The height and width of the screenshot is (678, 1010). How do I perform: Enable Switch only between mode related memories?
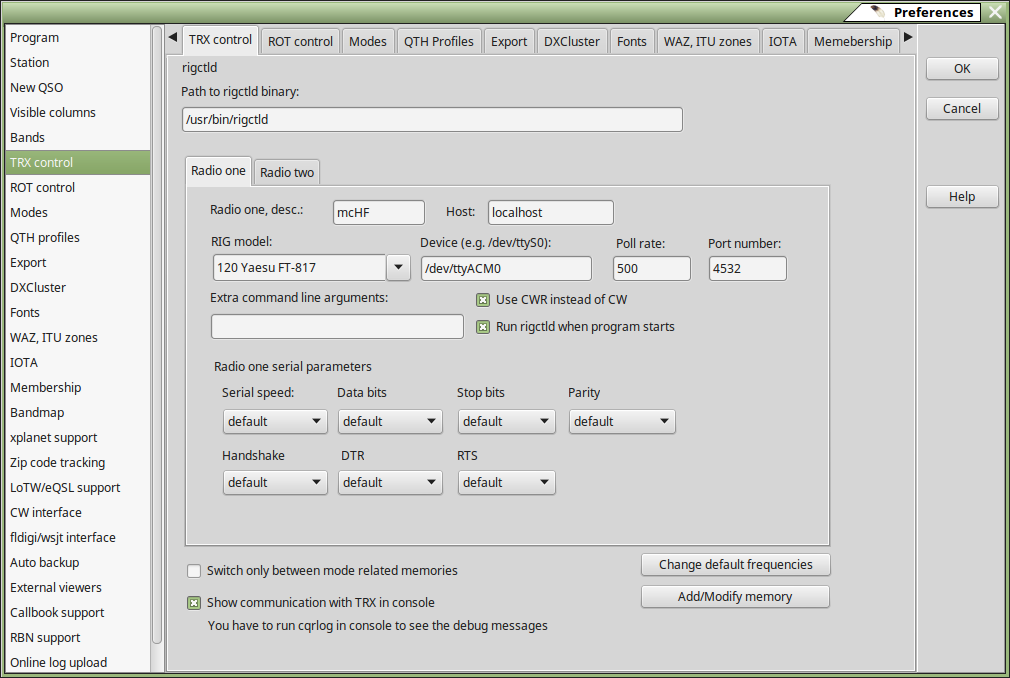tap(194, 571)
